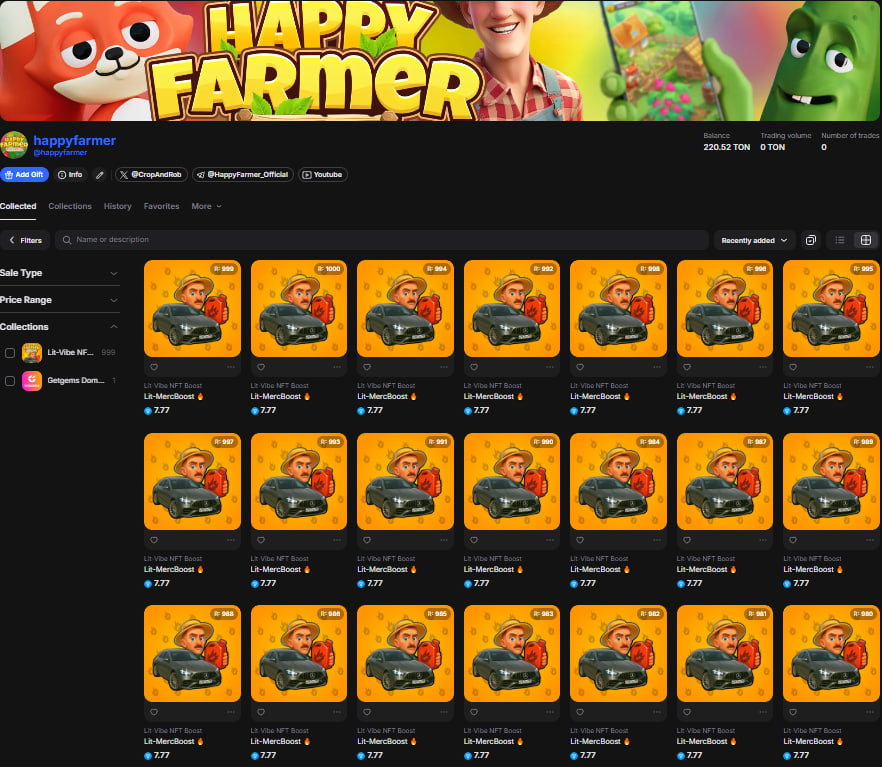Open the Youtube link
The height and width of the screenshot is (767, 882).
(323, 175)
